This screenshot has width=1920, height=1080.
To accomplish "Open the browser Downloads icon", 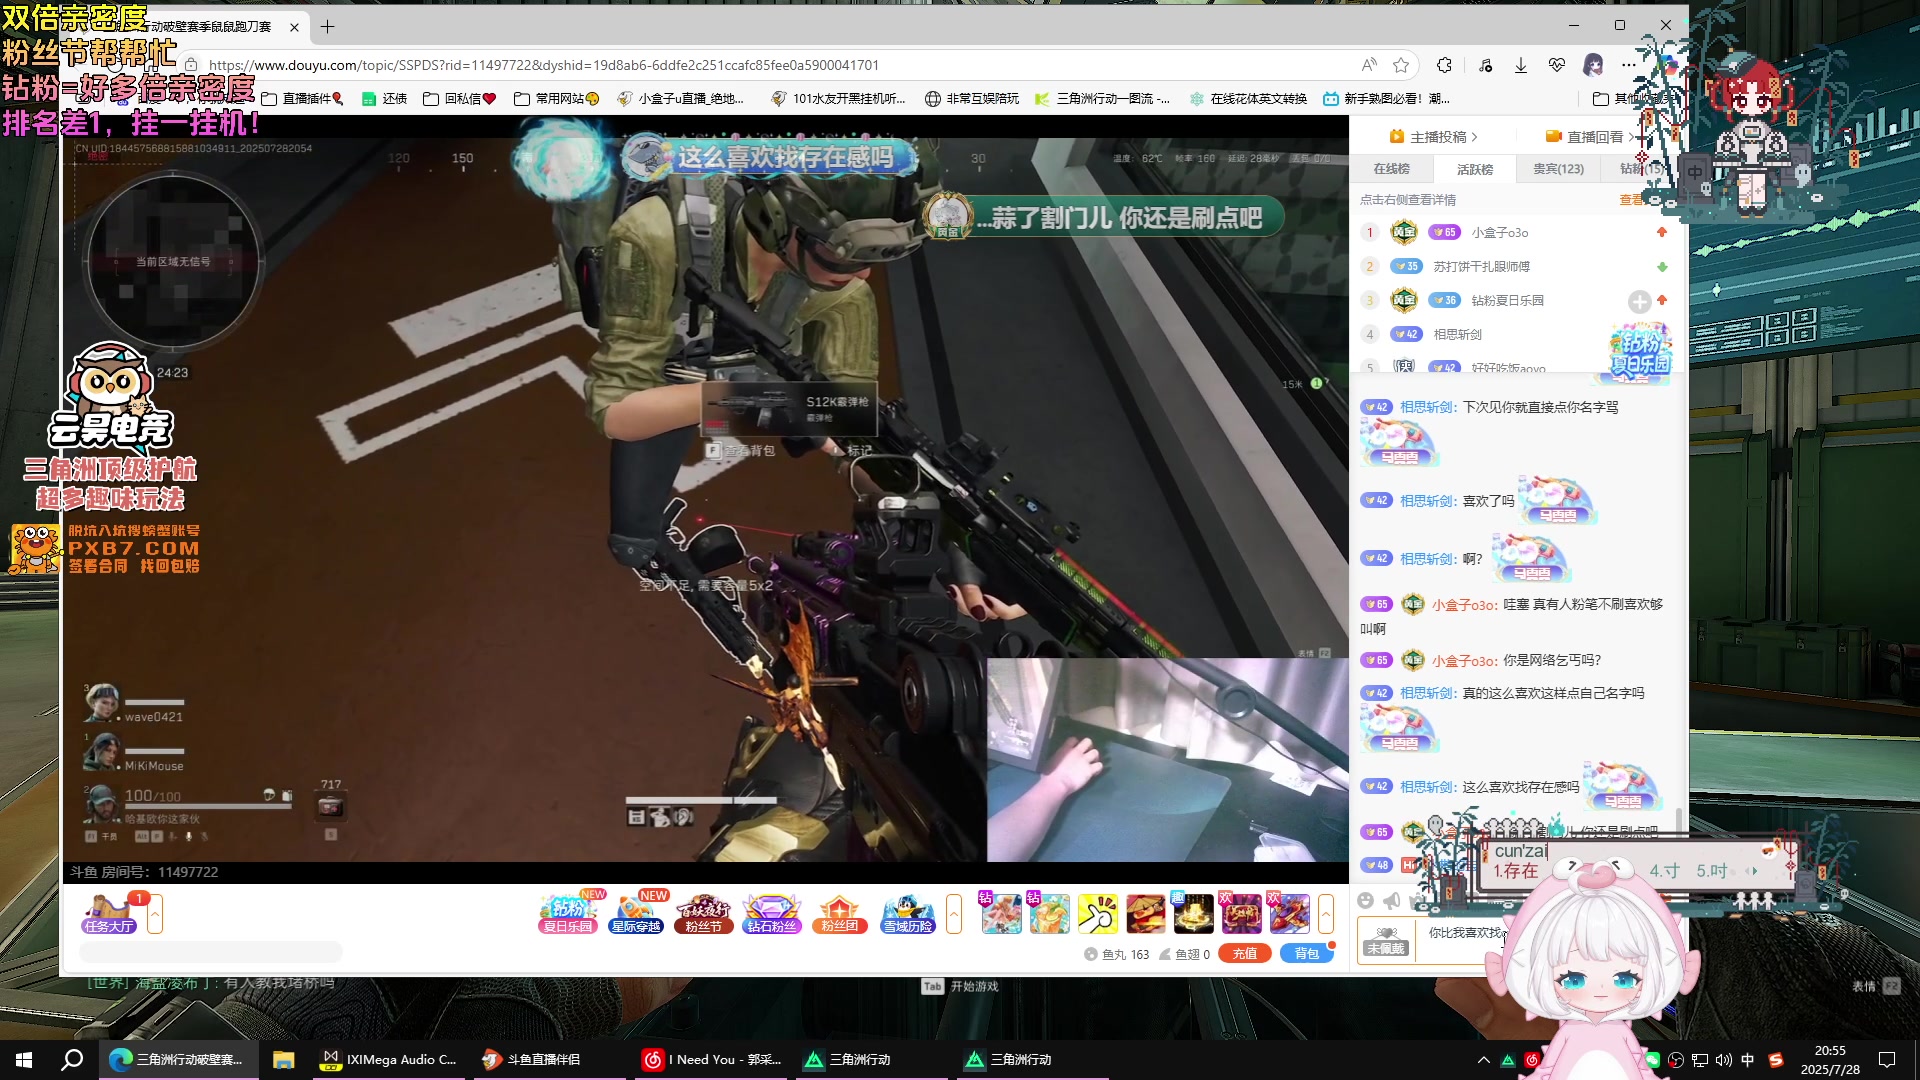I will [1520, 65].
